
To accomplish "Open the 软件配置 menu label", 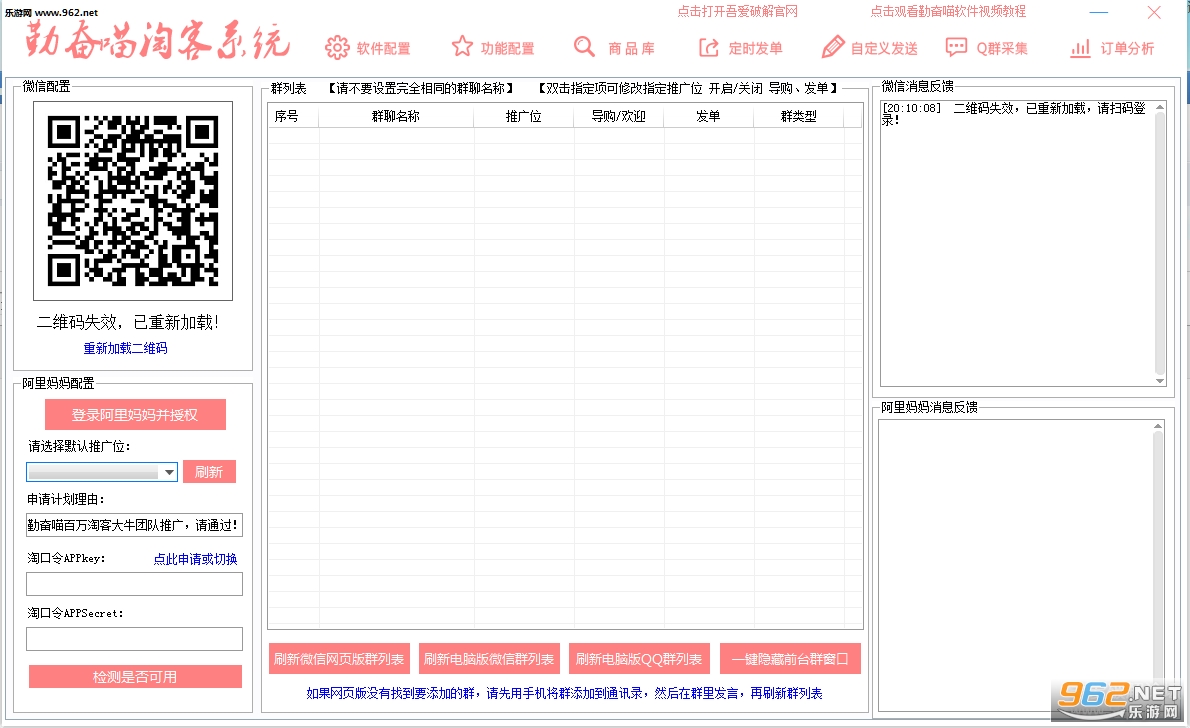I will (x=383, y=49).
